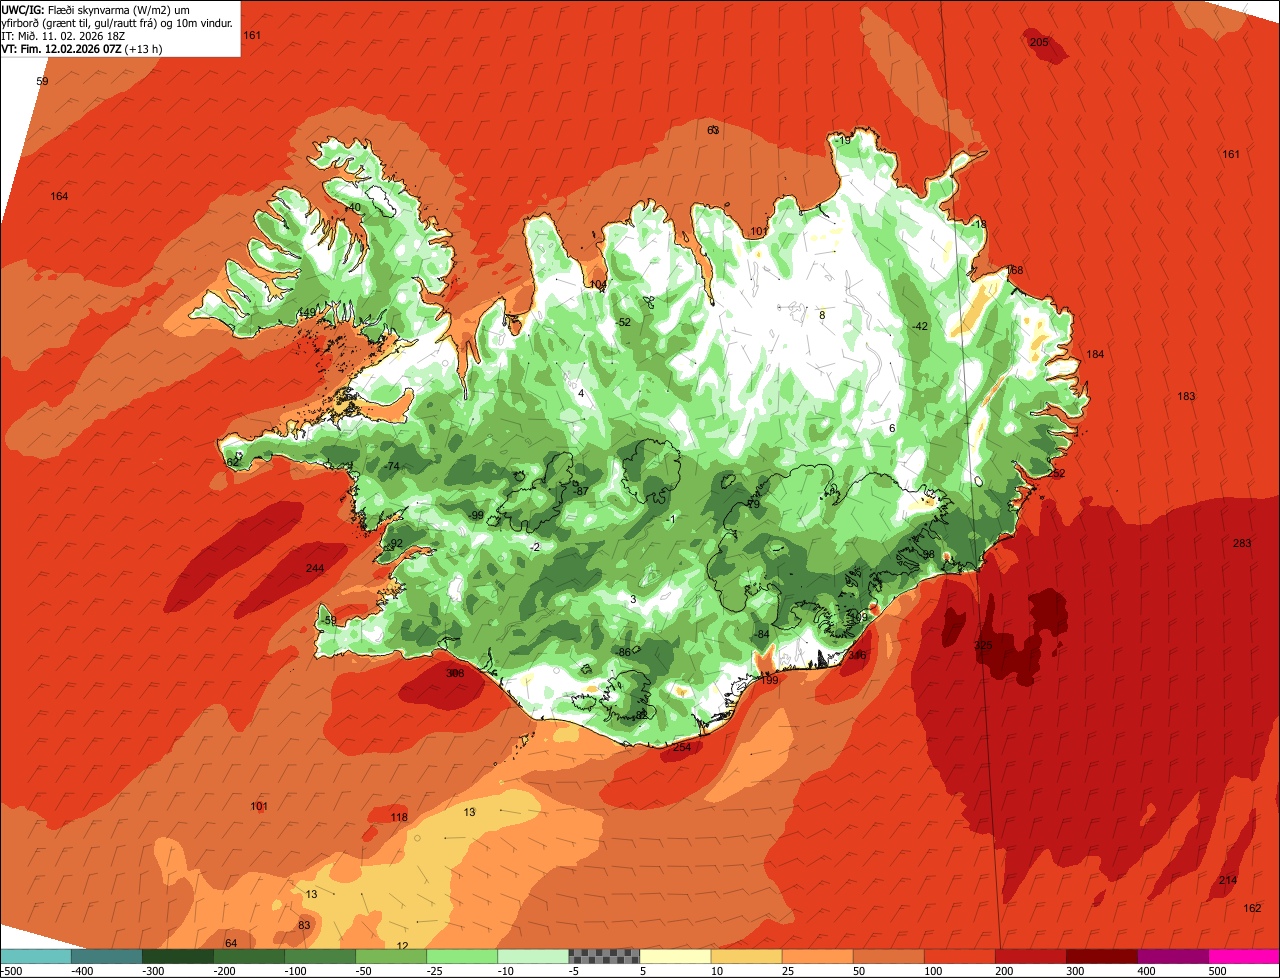Viewport: 1280px width, 978px height.
Task: Click the '-87' value on the glacier outline
Action: coord(581,491)
